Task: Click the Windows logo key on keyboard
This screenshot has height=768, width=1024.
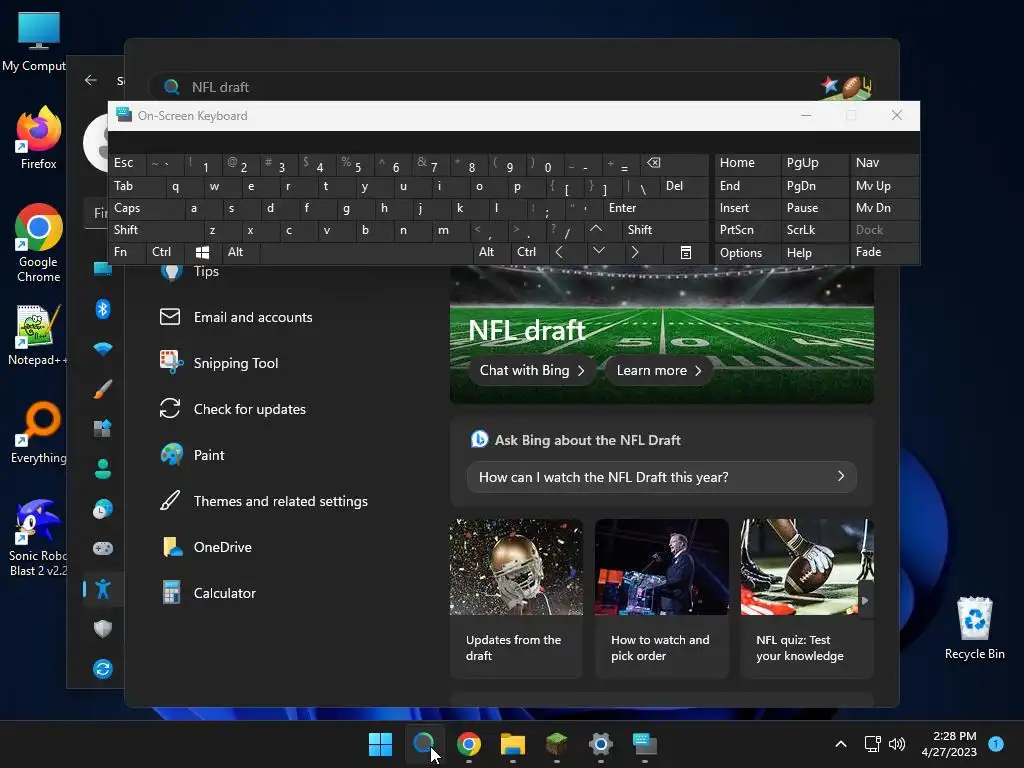Action: pos(202,252)
